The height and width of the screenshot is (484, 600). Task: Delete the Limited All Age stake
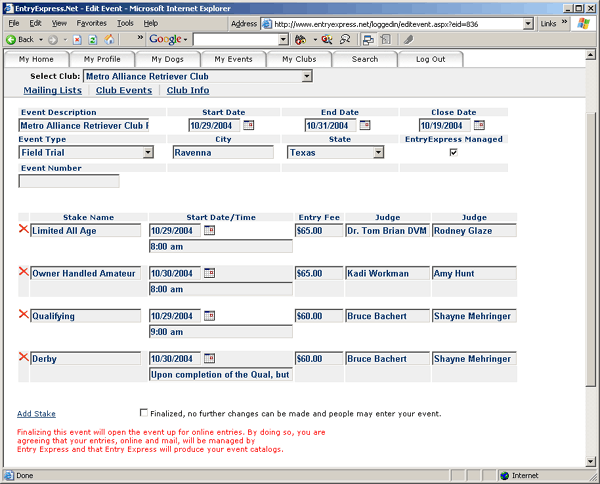point(24,230)
